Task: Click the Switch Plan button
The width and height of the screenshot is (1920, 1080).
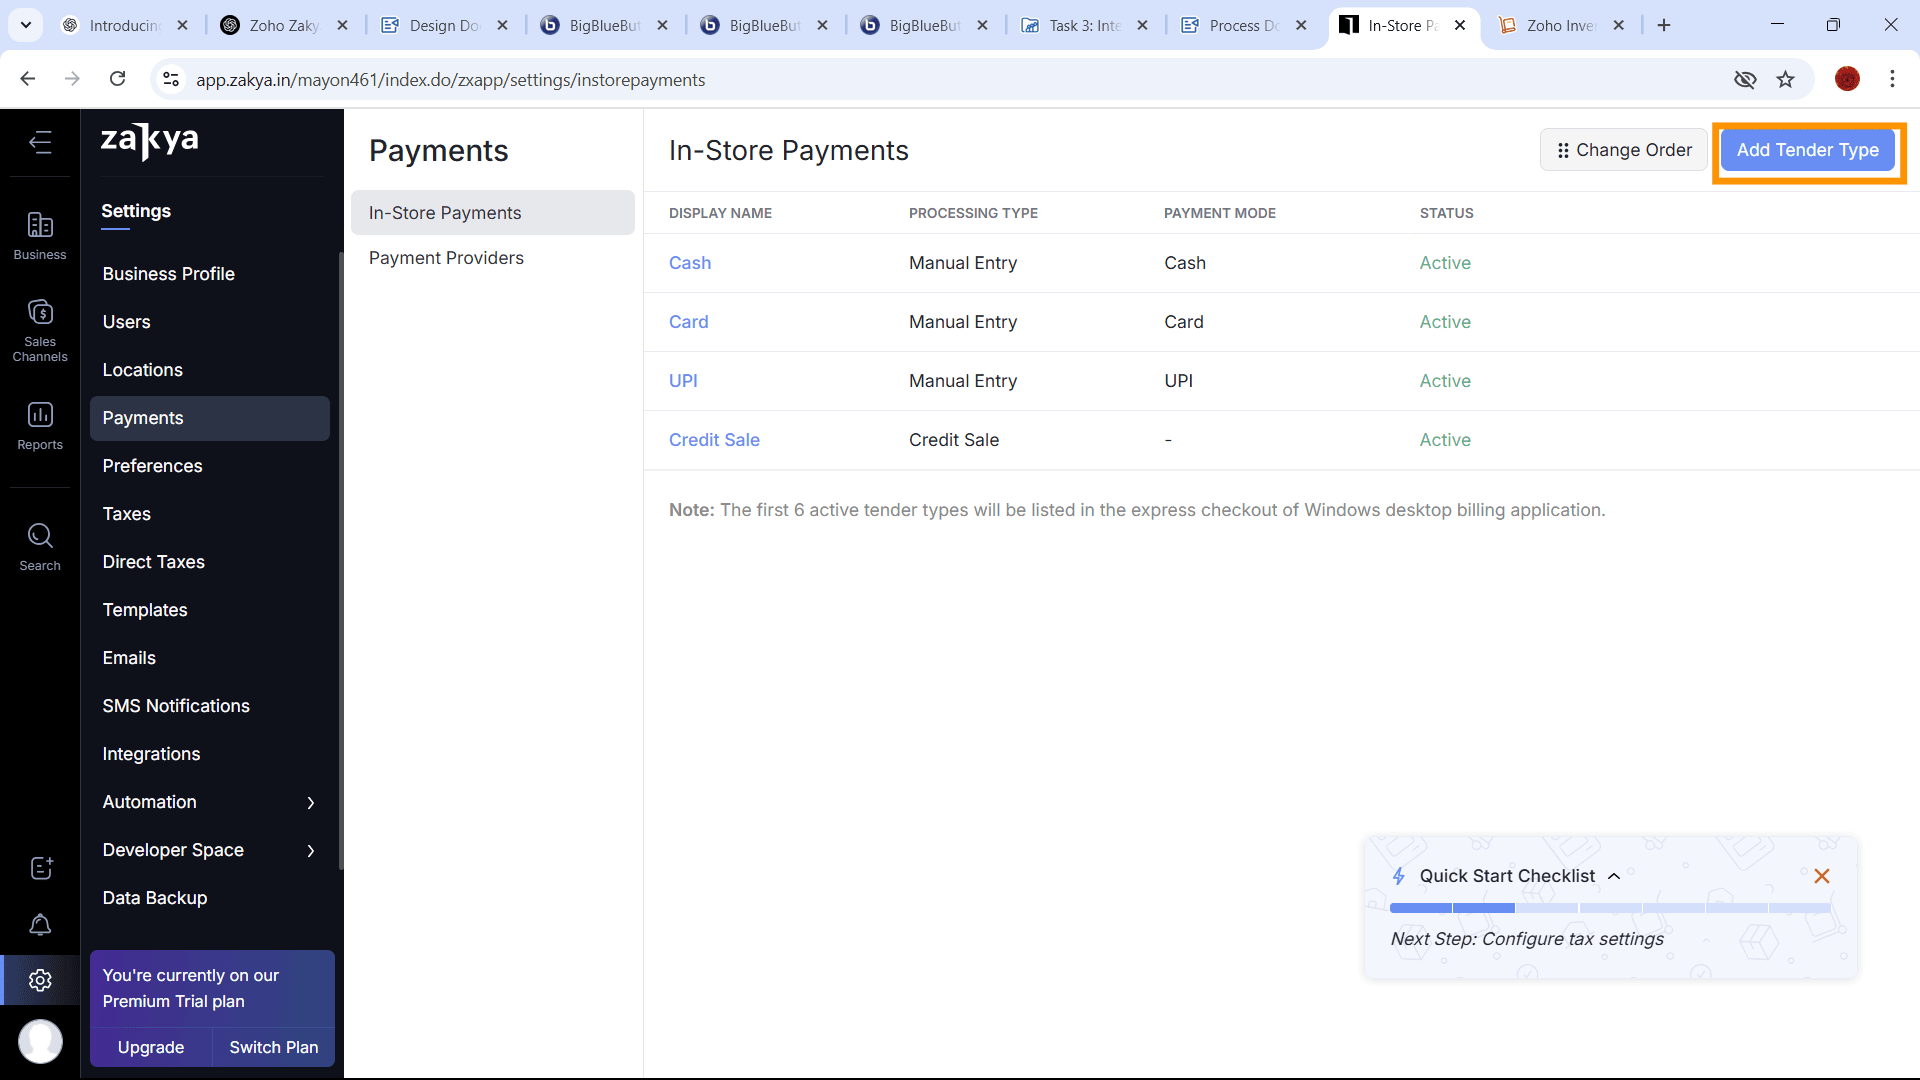Action: point(274,1047)
